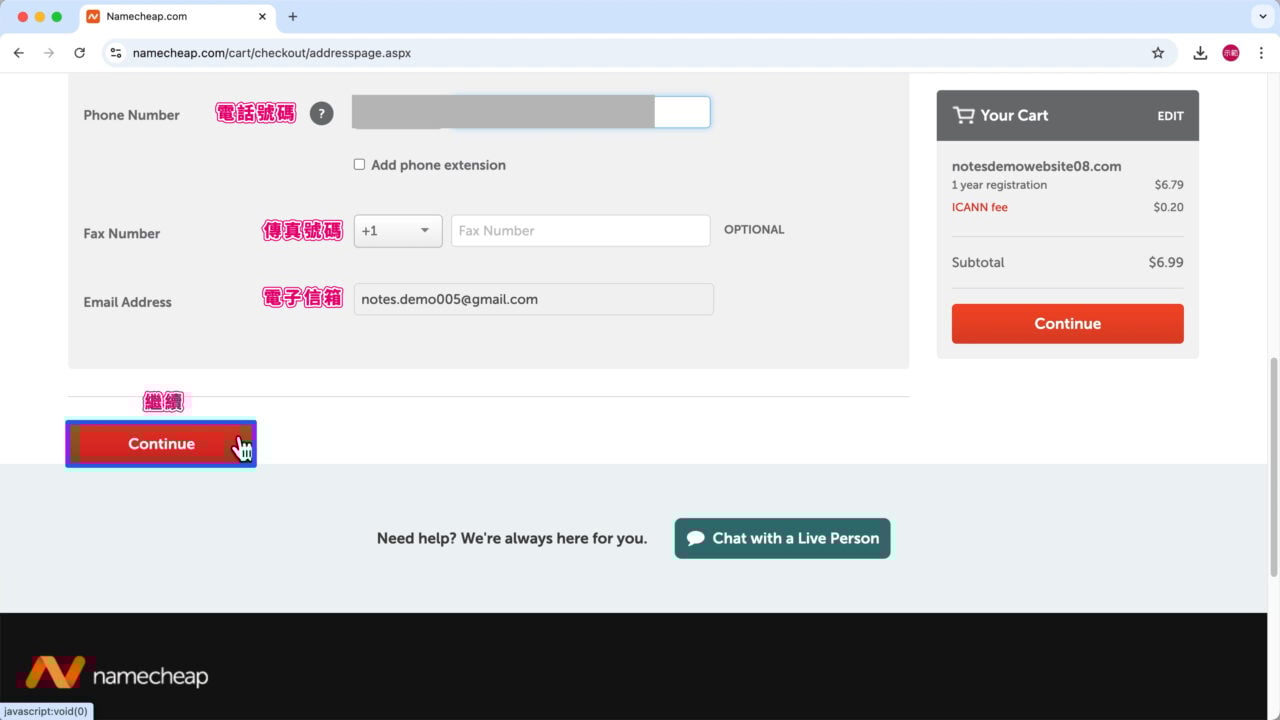Open the Chrome three-dot menu
Viewport: 1280px width, 720px height.
pos(1261,53)
